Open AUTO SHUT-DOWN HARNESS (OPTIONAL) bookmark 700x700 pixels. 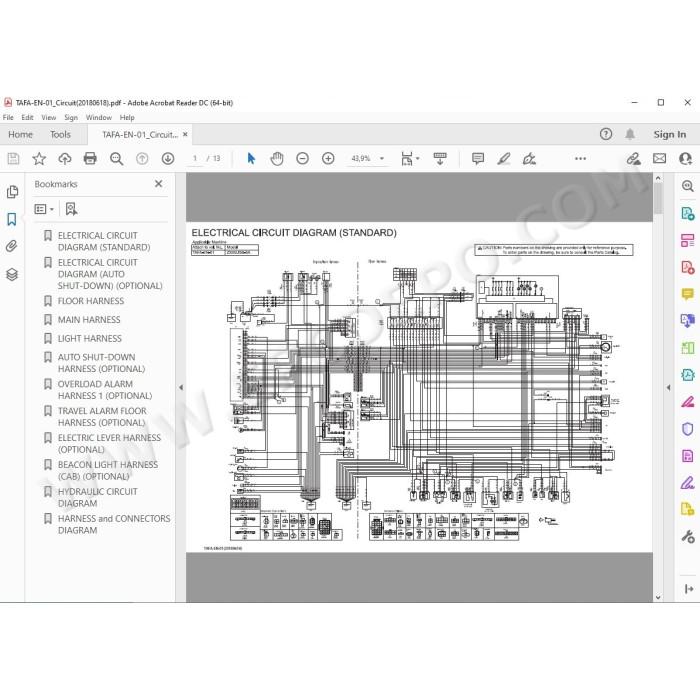(101, 363)
